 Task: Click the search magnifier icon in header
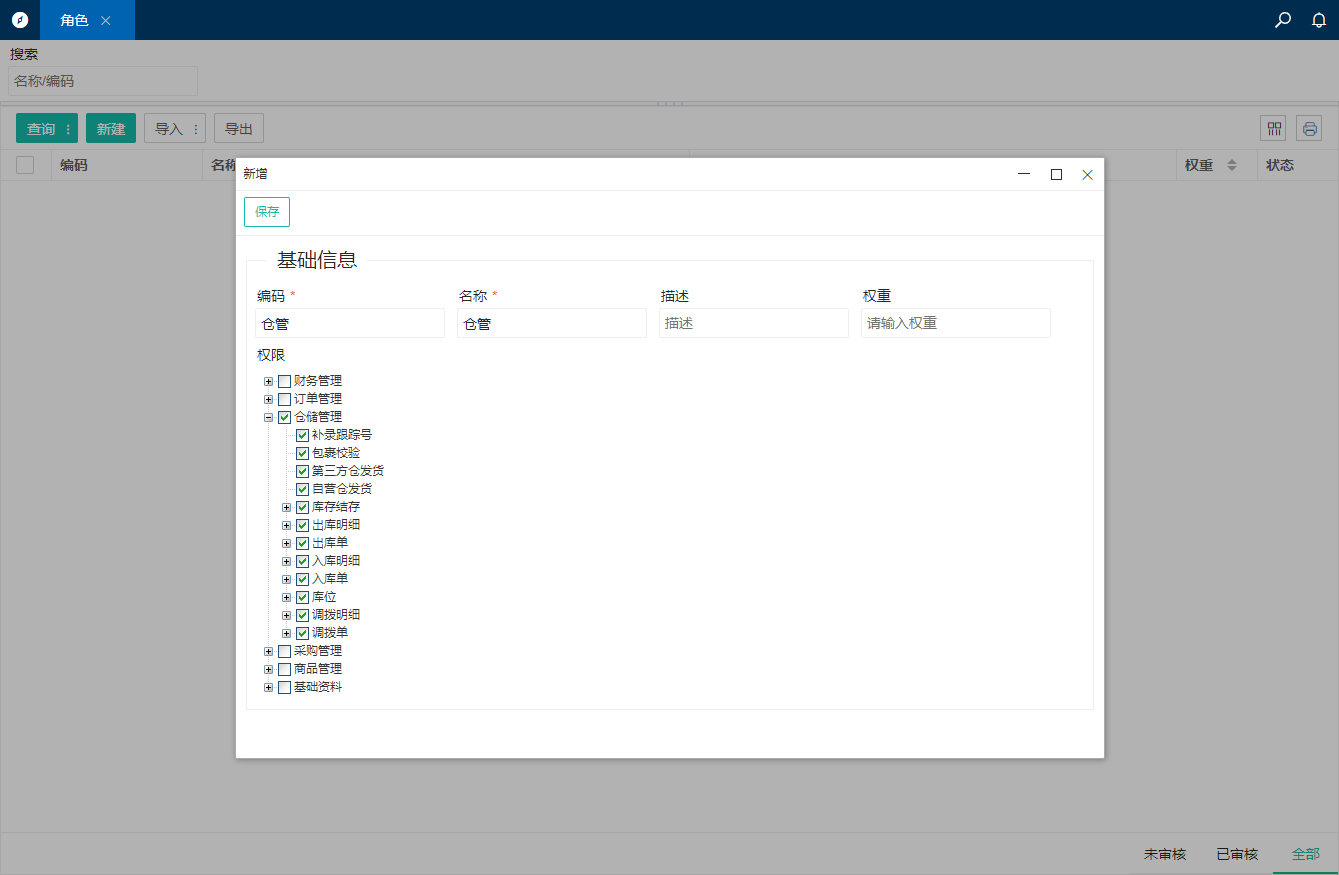click(1283, 20)
